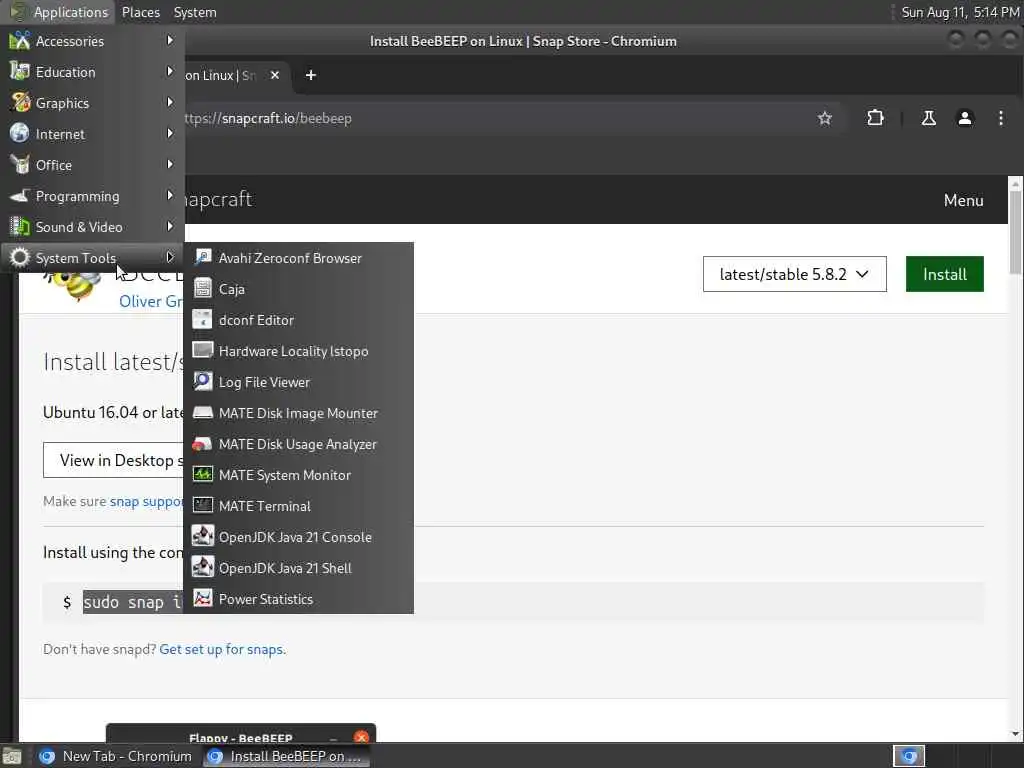Switch to Install BeeBEEP taskbar window
Viewport: 1024px width, 768px height.
[x=286, y=756]
